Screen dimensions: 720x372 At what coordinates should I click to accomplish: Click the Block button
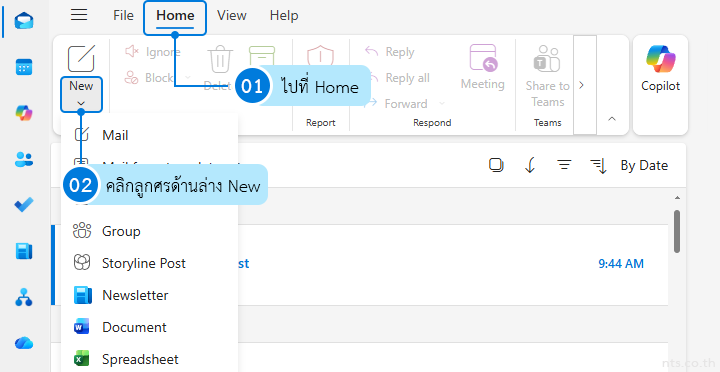pos(149,78)
